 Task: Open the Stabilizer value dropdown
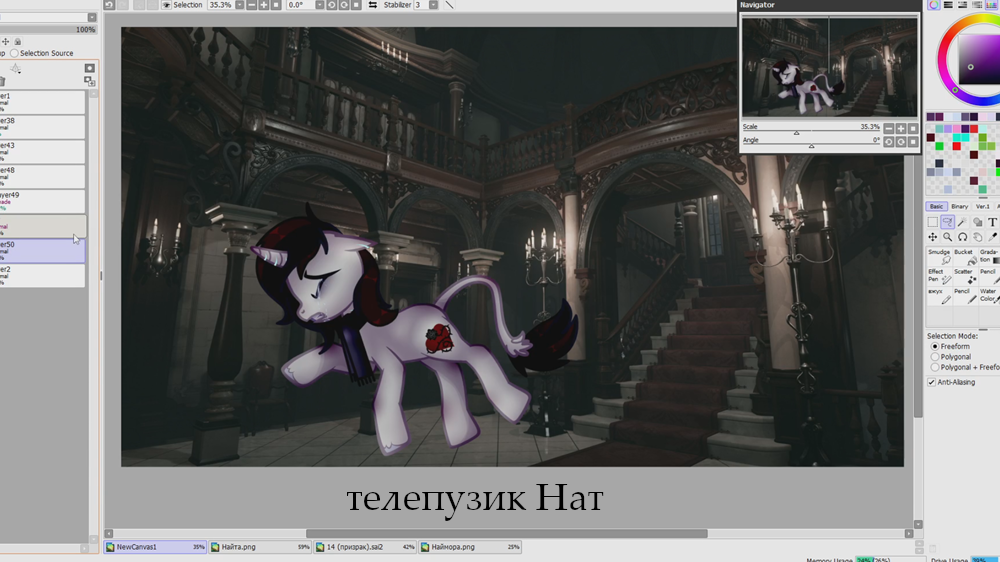(434, 4)
